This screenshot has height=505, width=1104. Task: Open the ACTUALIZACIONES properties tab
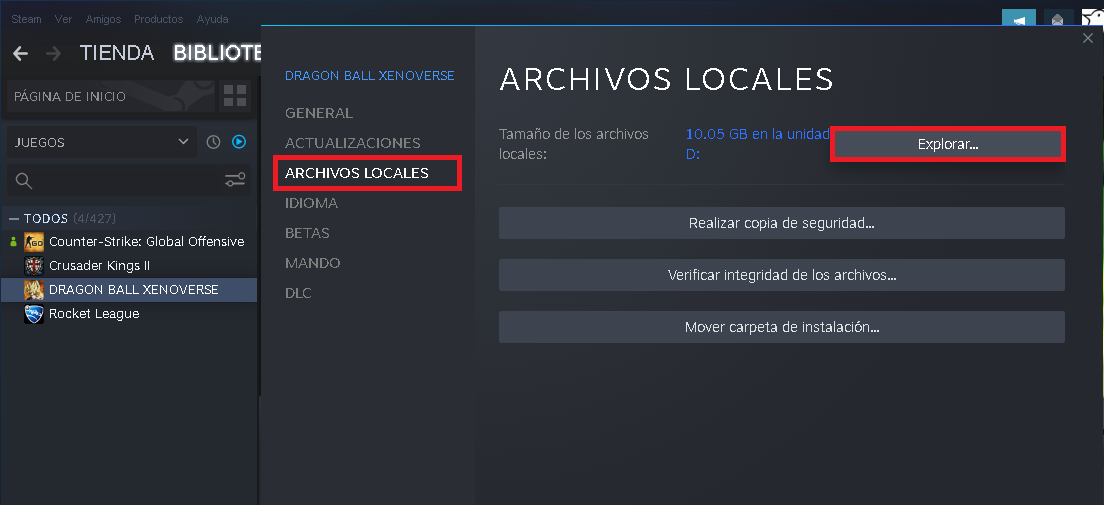[x=353, y=143]
